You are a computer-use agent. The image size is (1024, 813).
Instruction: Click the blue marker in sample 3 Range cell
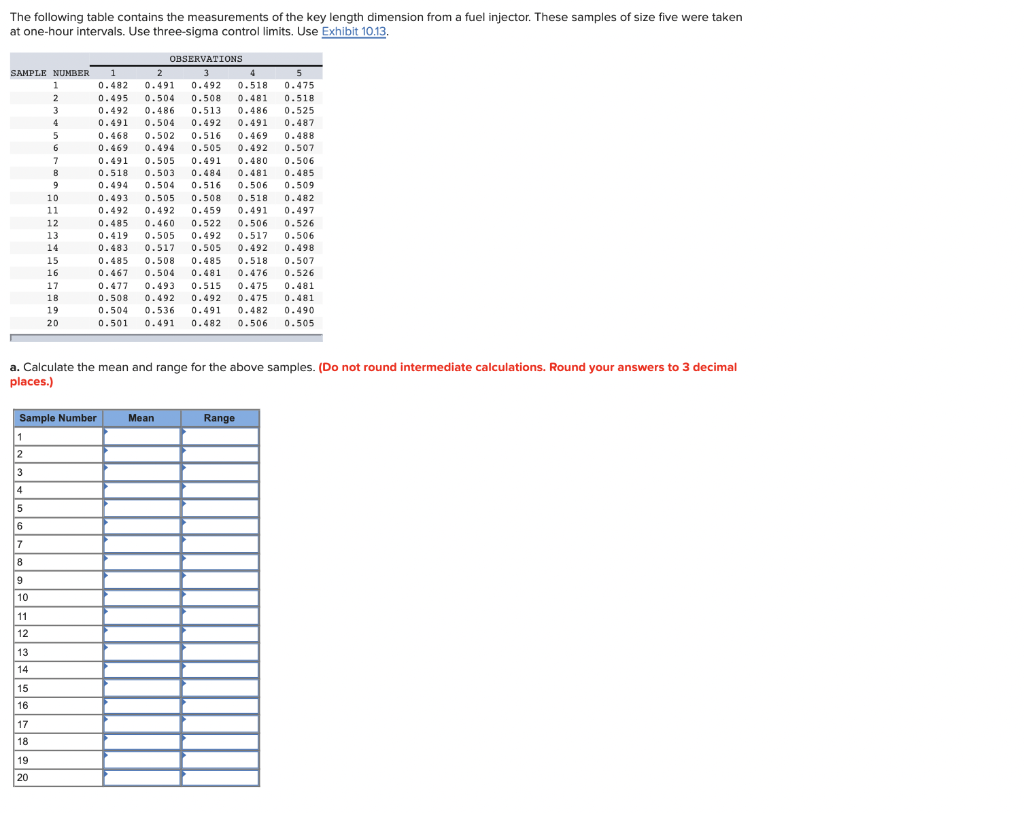[184, 468]
